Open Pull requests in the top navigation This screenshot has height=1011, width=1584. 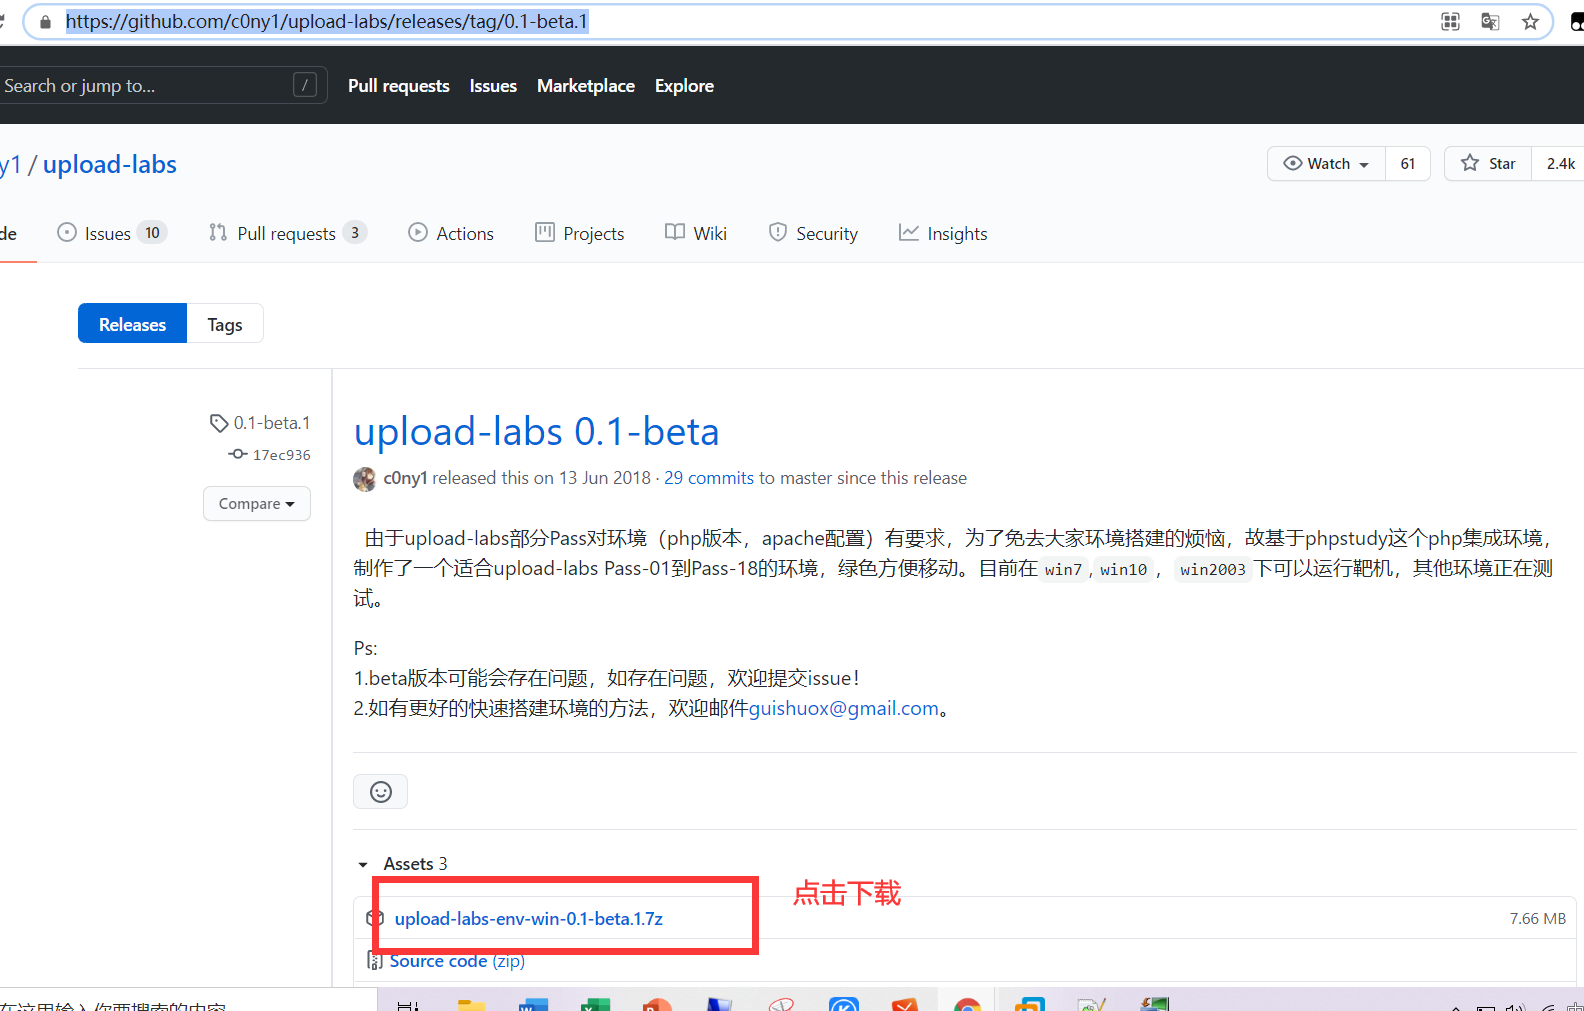(399, 86)
